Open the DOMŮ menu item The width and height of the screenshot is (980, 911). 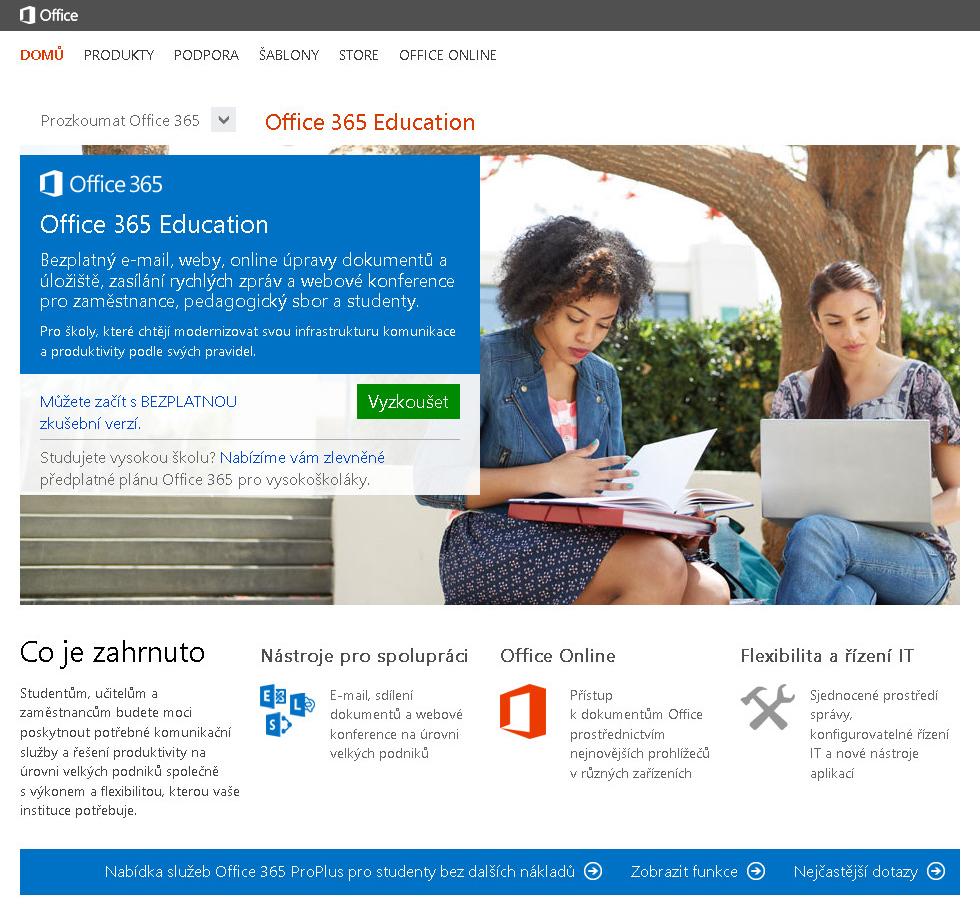(x=42, y=55)
